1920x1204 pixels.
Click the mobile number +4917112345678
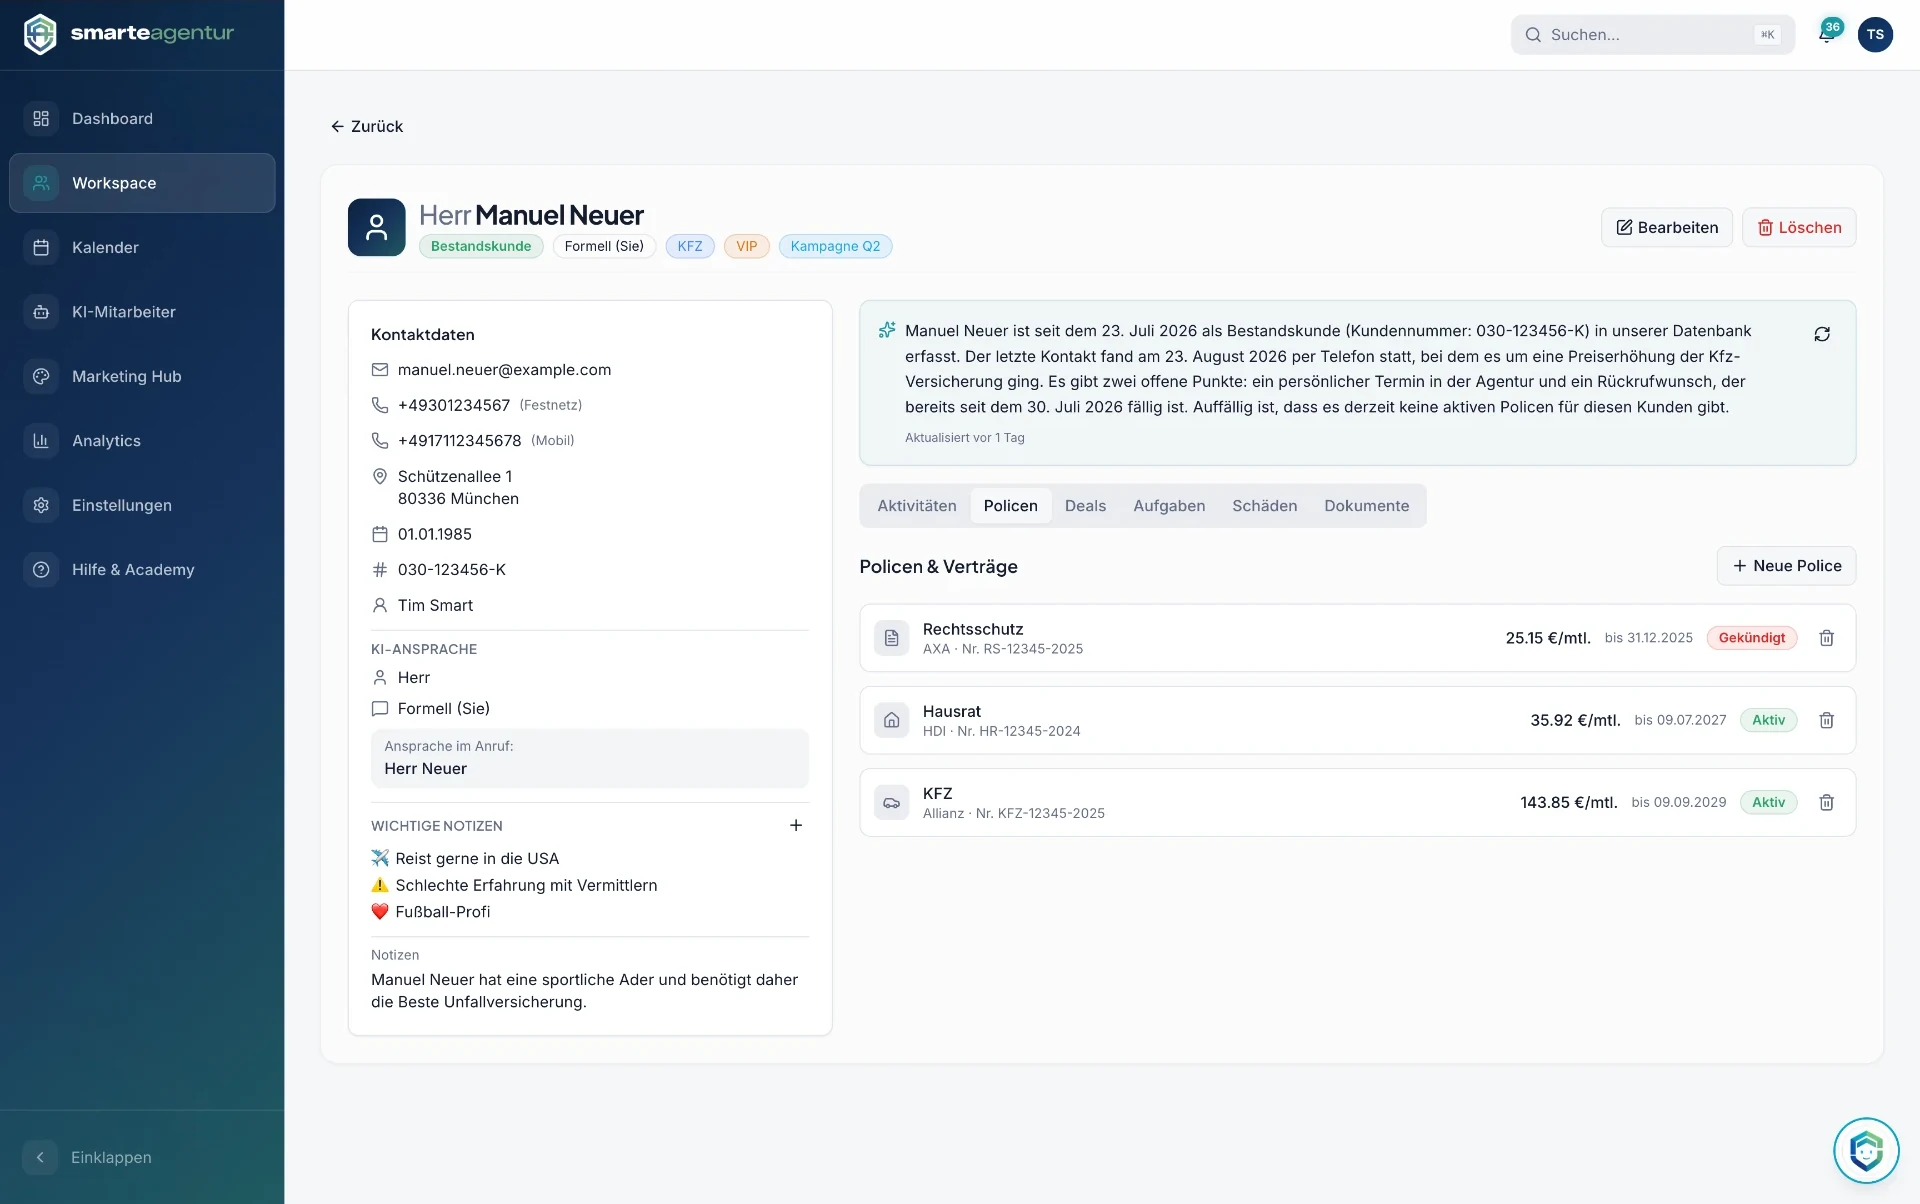click(460, 441)
